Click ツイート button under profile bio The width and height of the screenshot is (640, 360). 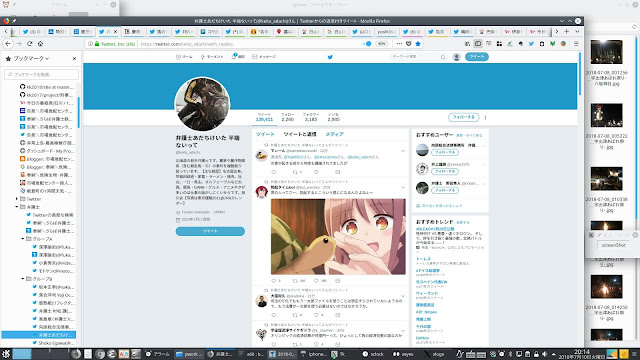210,231
